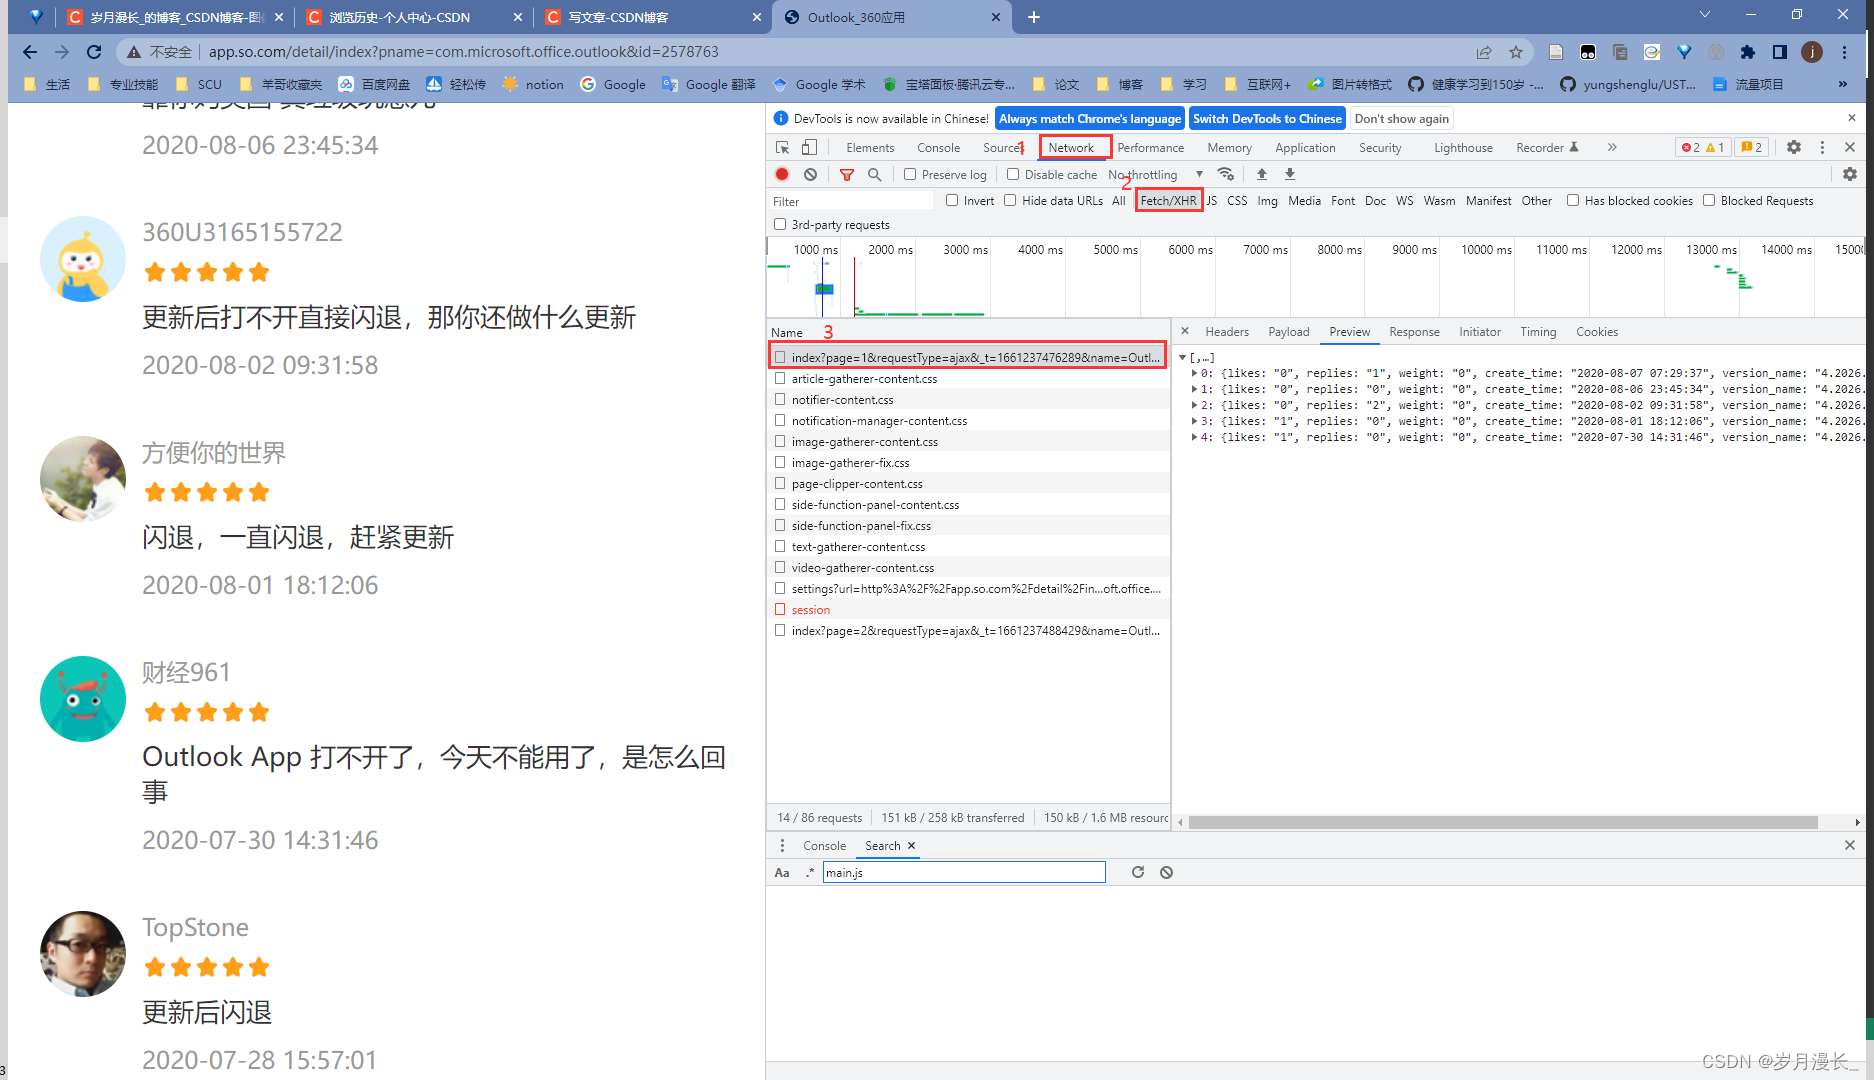Collapse the root array in Preview

pos(1182,357)
